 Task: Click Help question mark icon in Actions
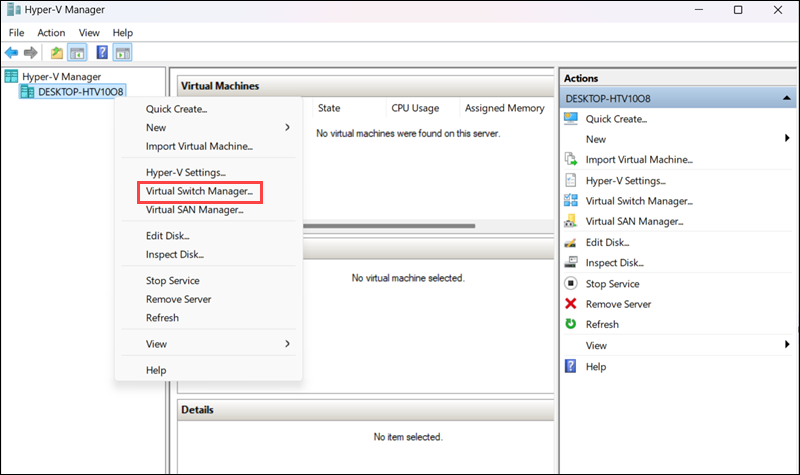[x=570, y=366]
